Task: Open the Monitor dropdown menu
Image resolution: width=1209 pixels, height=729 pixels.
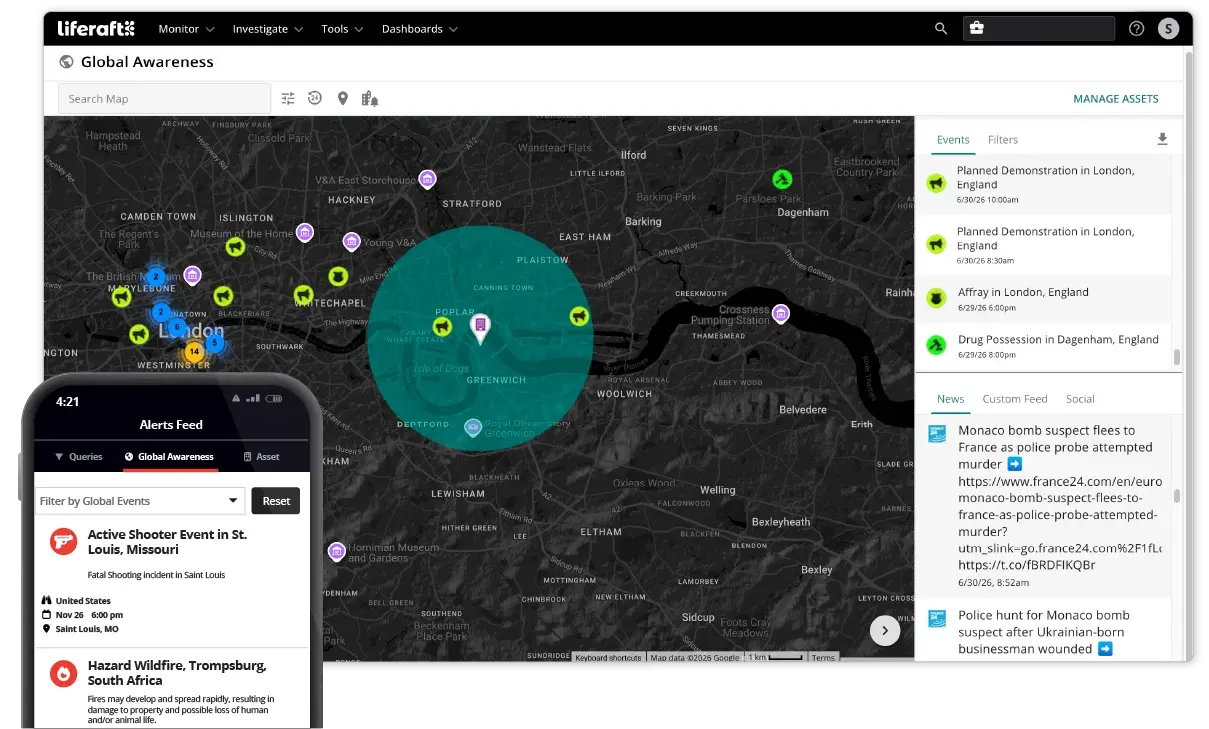Action: pos(186,29)
